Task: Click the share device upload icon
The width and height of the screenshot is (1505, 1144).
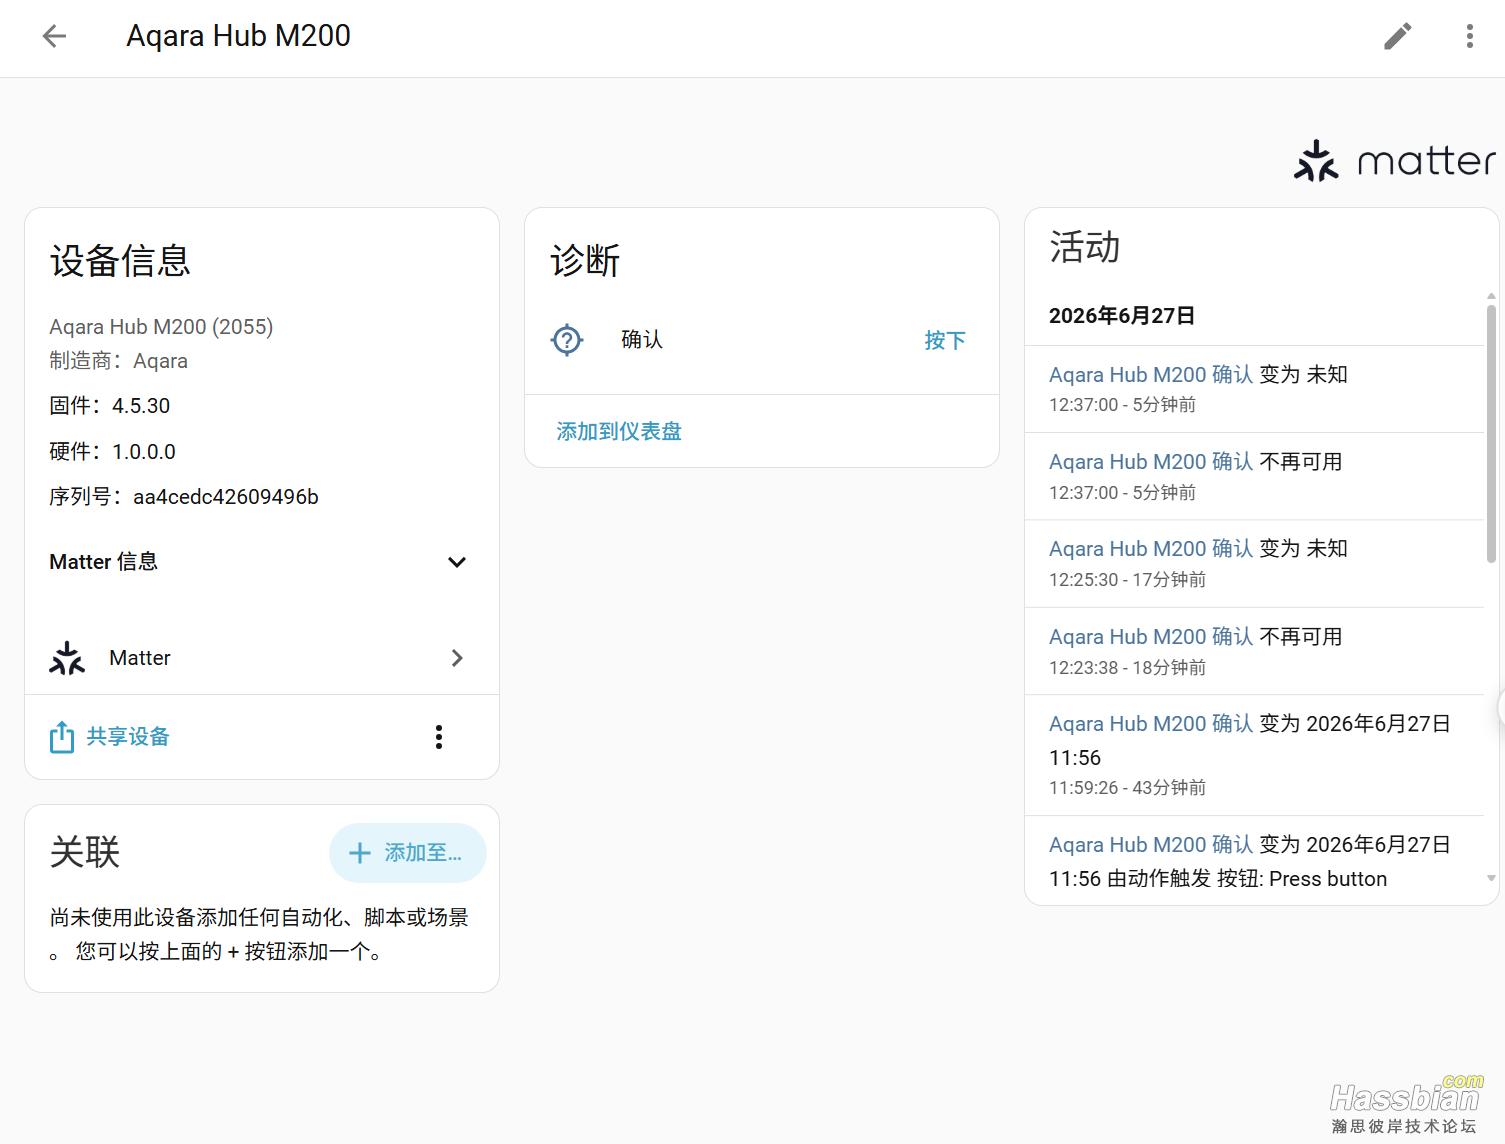Action: tap(62, 737)
